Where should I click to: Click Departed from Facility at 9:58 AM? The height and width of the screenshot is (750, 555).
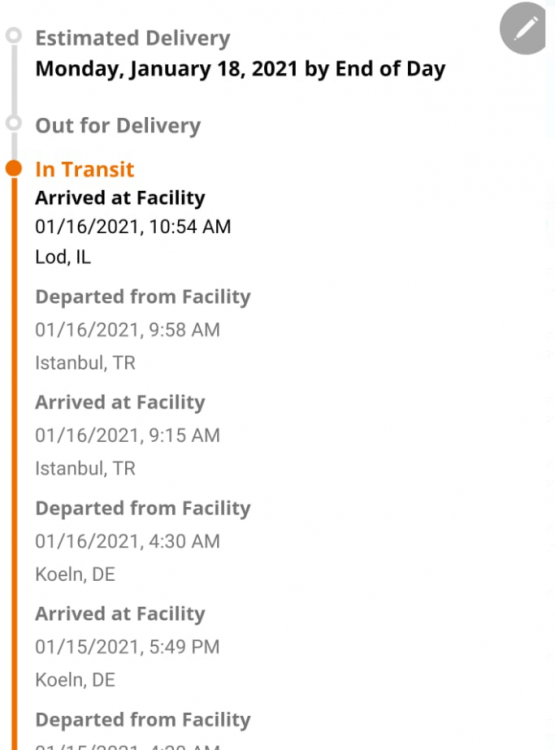[143, 297]
